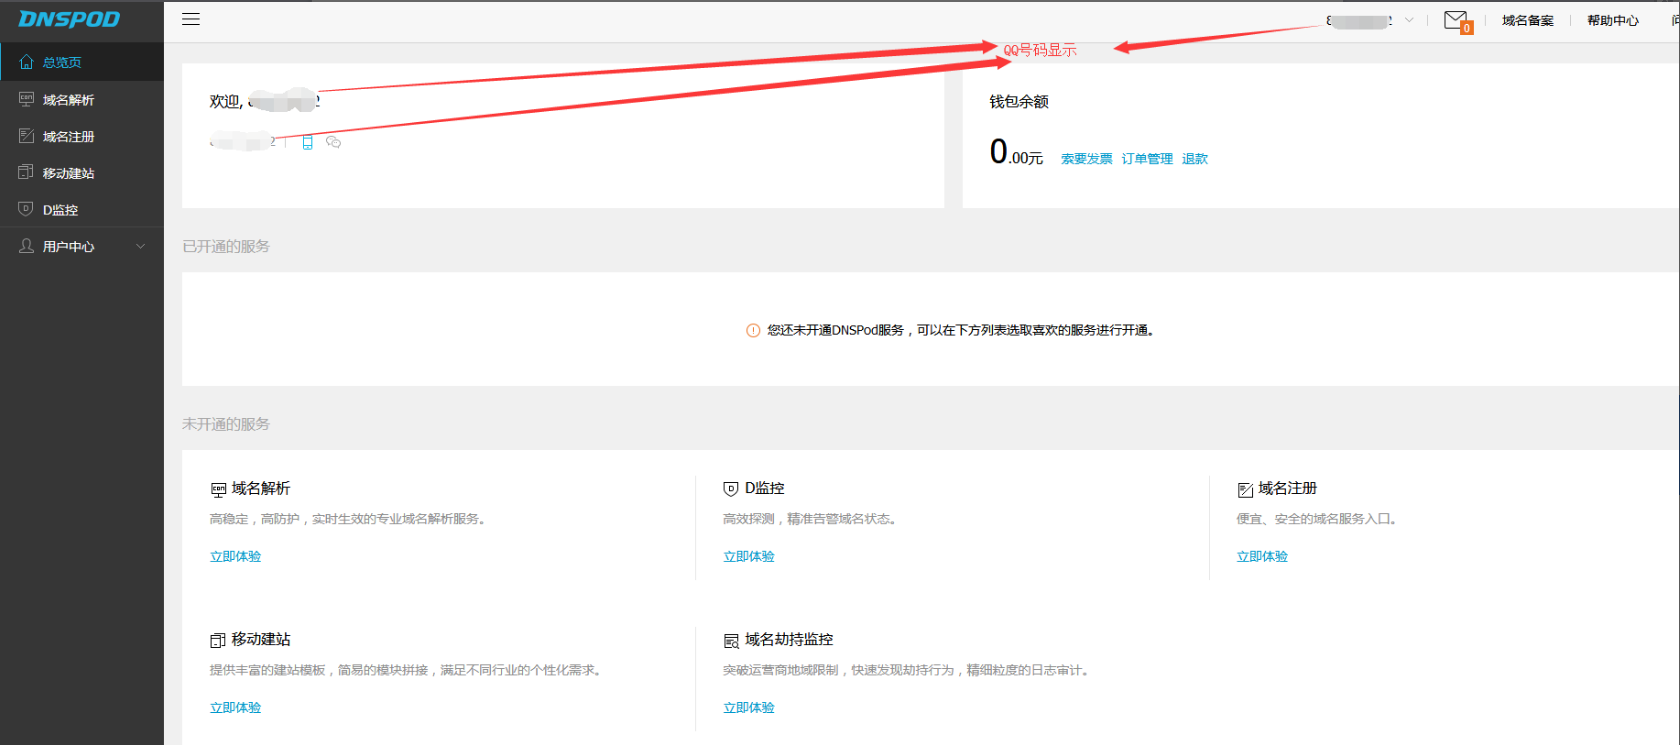Image resolution: width=1680 pixels, height=745 pixels.
Task: Click the DNSPOD logo
Action: [x=69, y=19]
